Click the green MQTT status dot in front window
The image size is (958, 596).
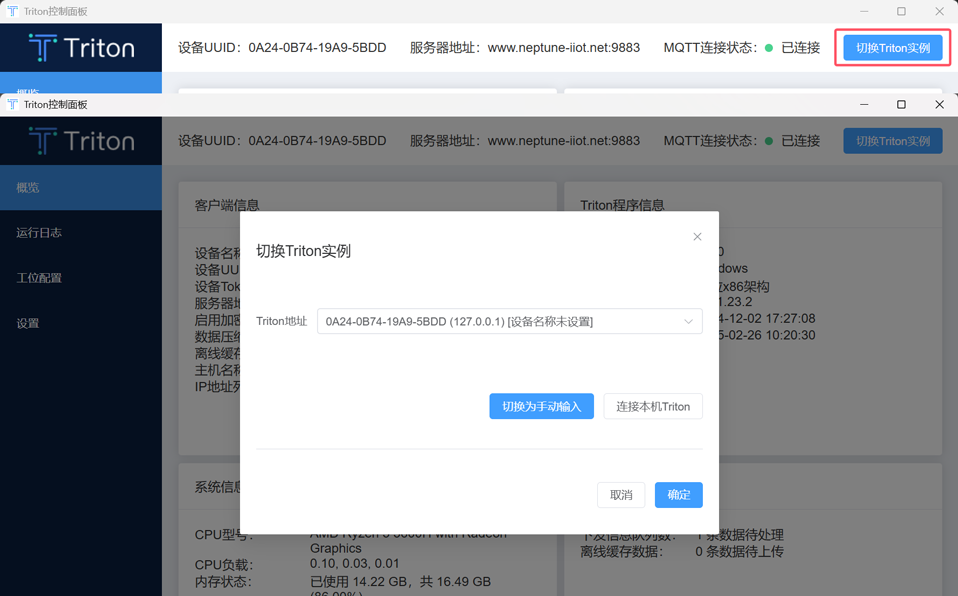(x=769, y=141)
